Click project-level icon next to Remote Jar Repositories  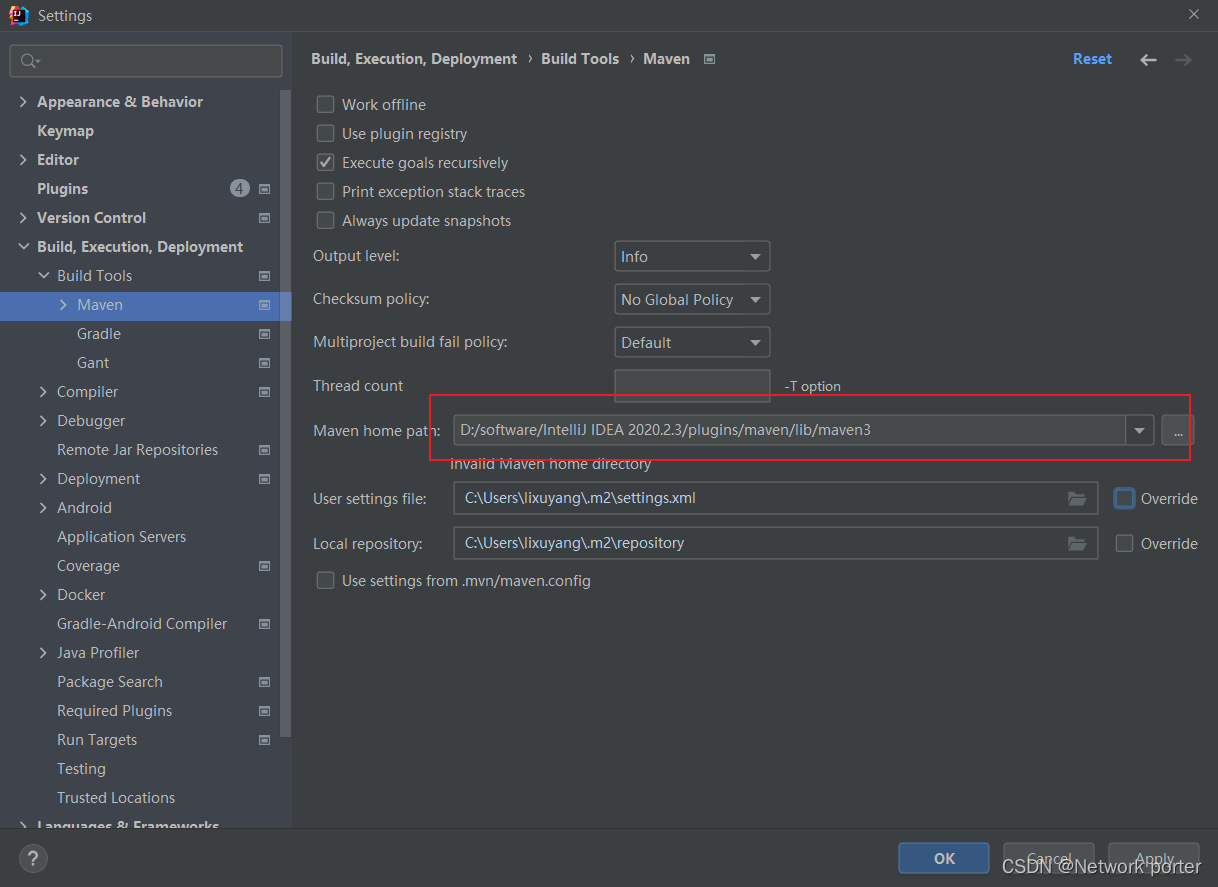[265, 450]
